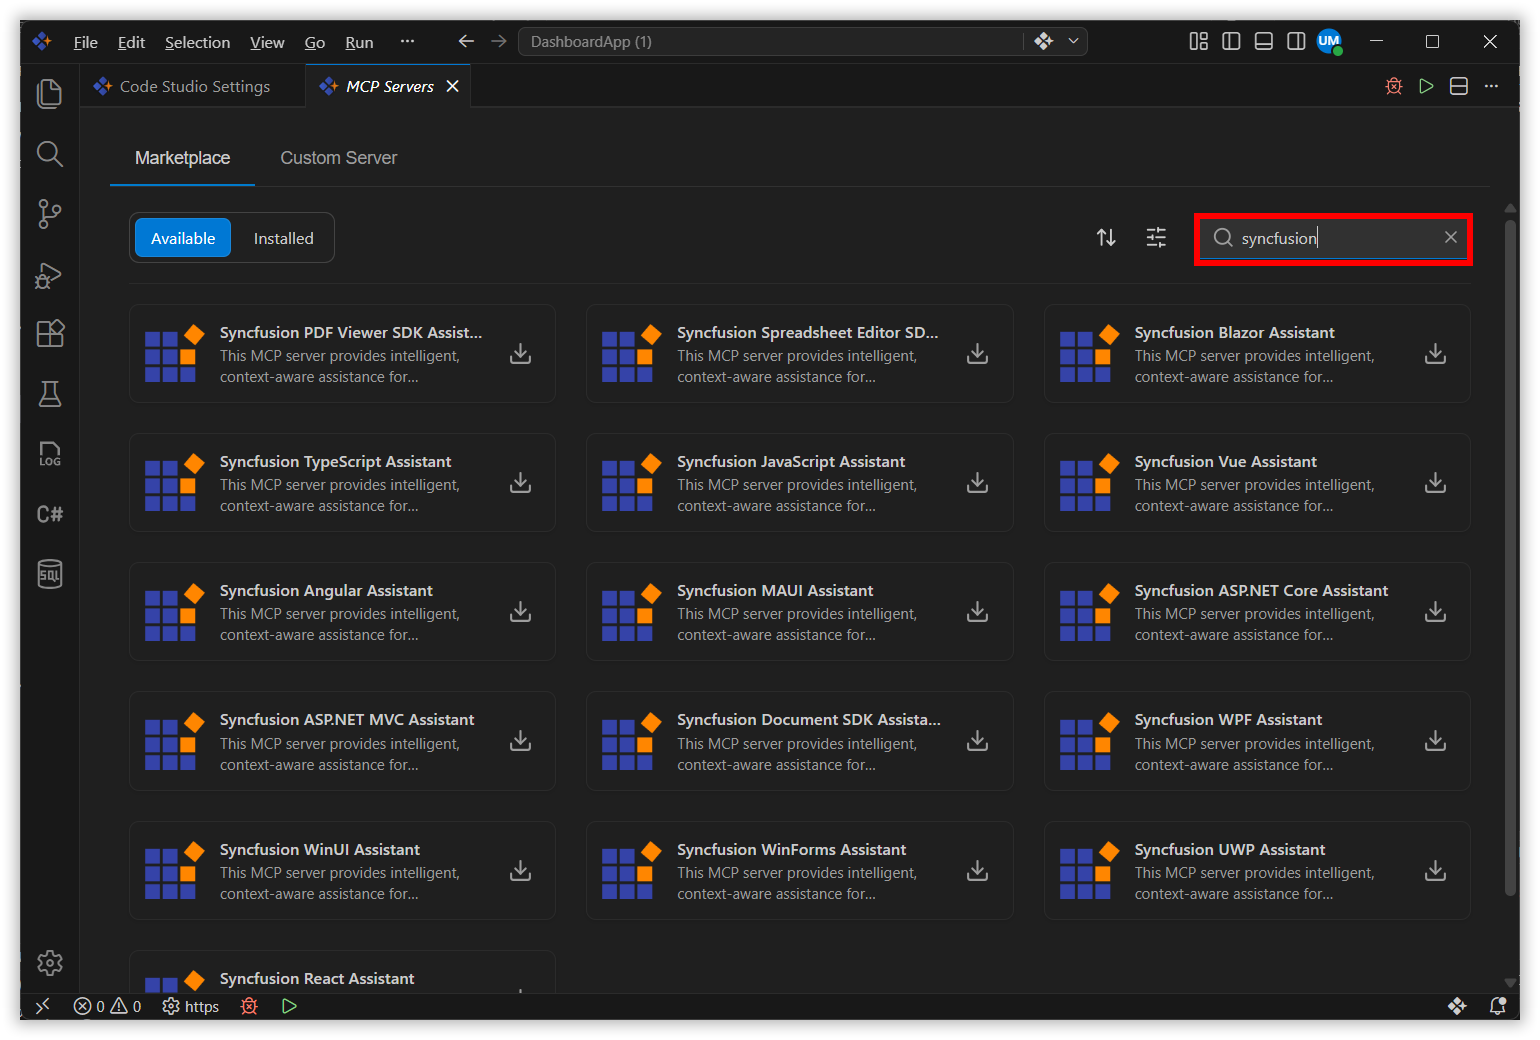1540x1040 pixels.
Task: Open the Selection menu
Action: pos(197,42)
